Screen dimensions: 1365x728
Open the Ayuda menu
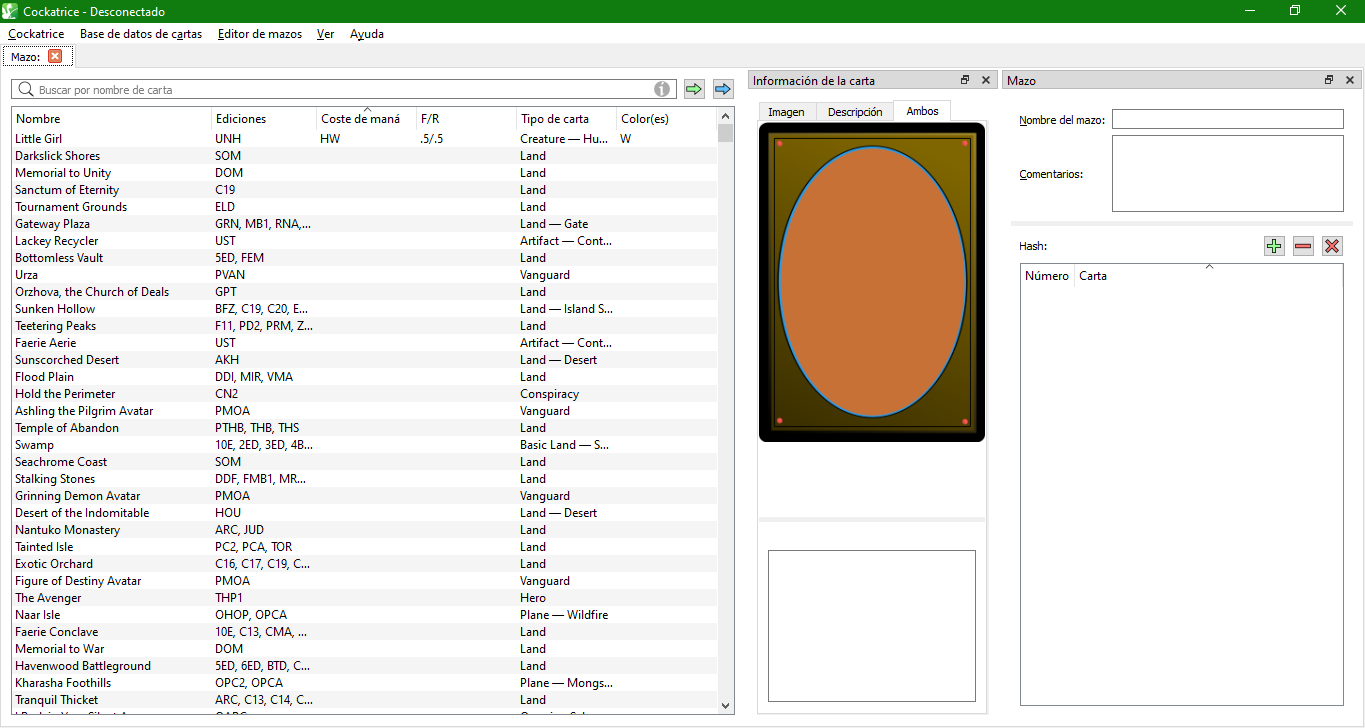pyautogui.click(x=367, y=34)
